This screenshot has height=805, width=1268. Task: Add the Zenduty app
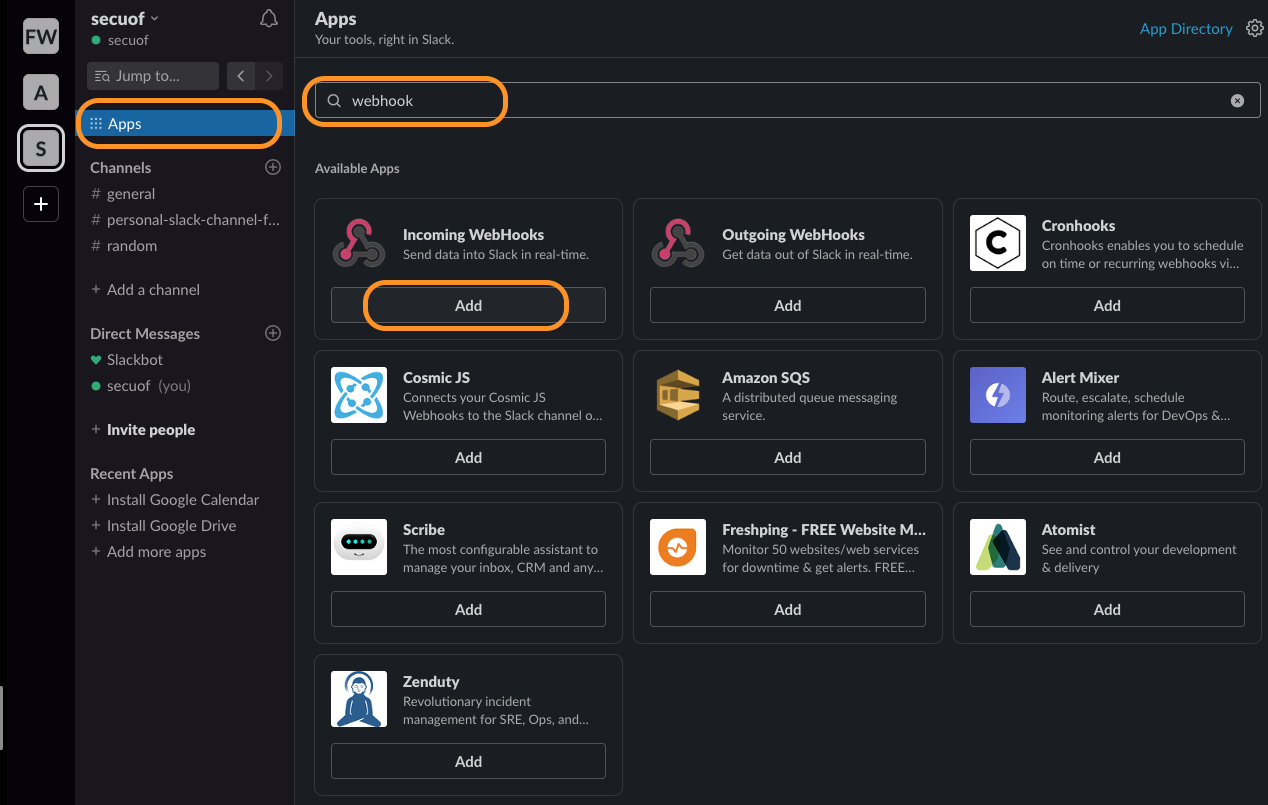pyautogui.click(x=468, y=761)
